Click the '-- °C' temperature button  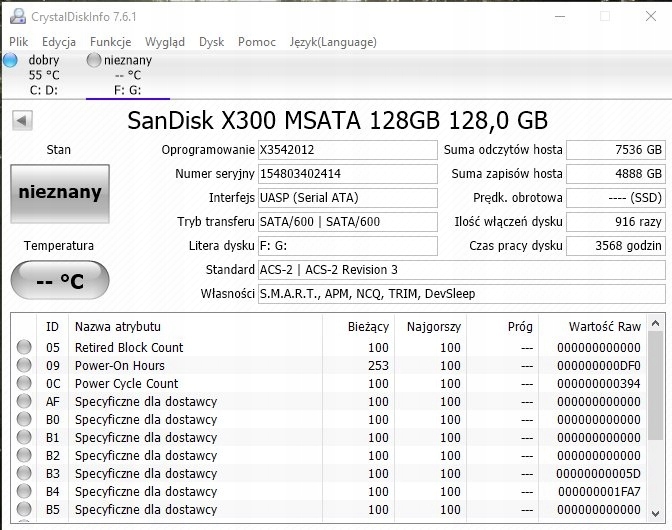60,280
